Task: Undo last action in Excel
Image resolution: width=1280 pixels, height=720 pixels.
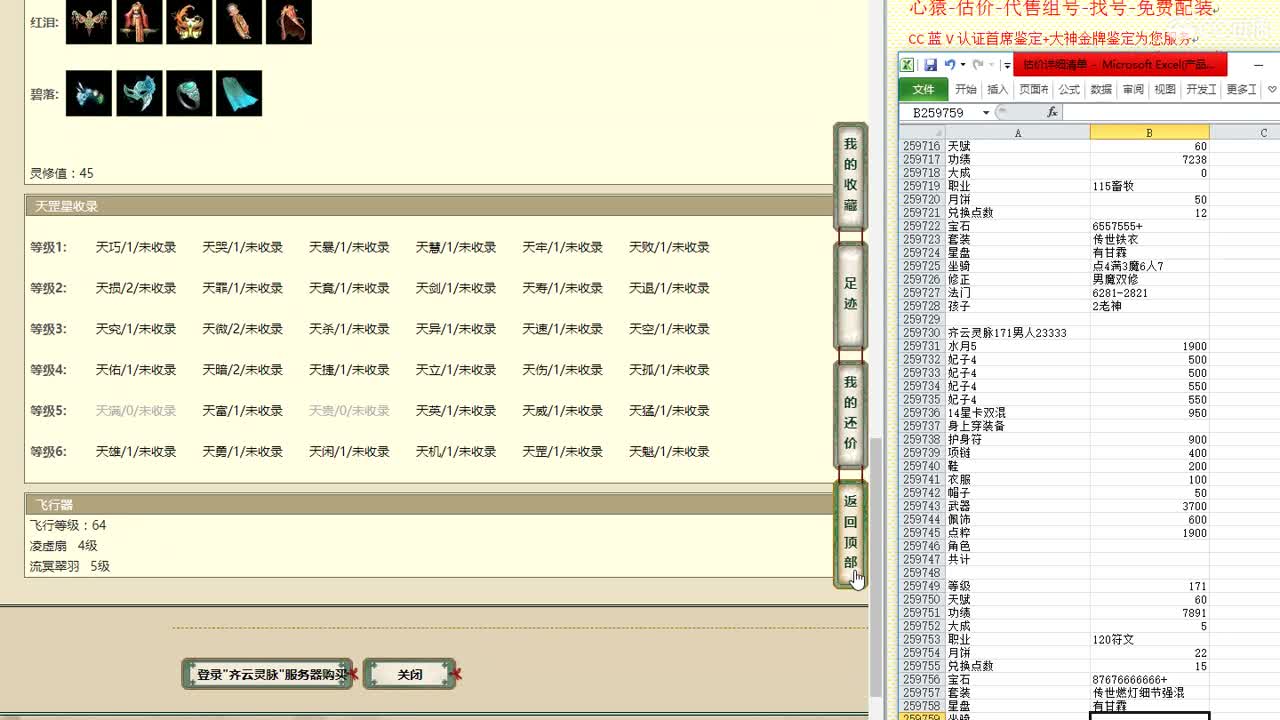Action: point(949,65)
